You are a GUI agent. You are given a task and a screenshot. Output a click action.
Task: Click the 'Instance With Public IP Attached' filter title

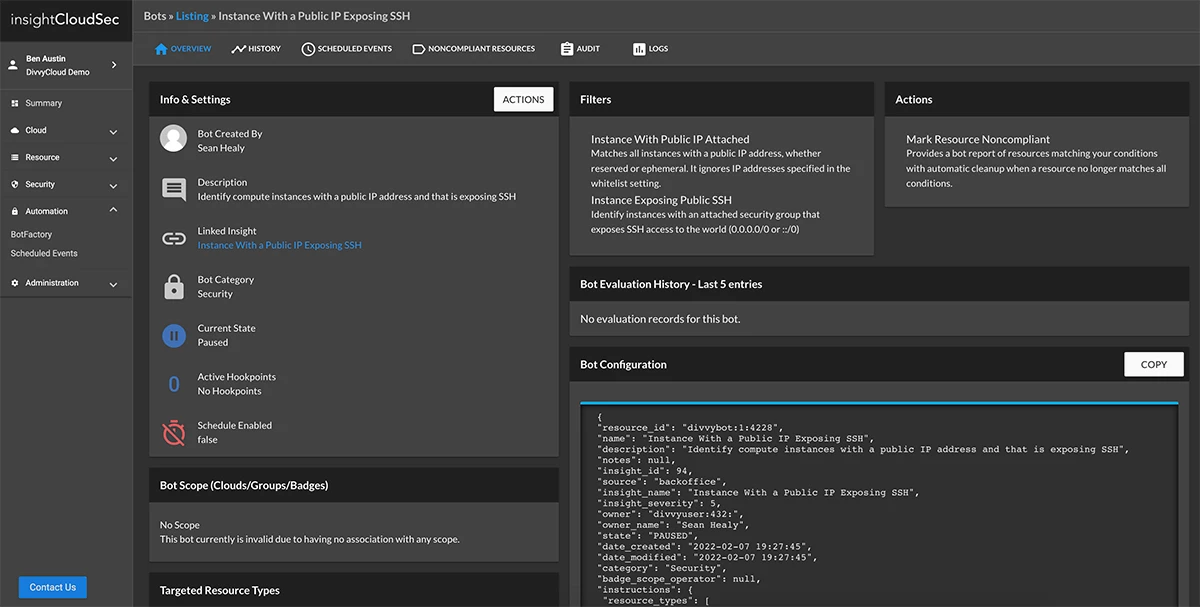click(670, 139)
